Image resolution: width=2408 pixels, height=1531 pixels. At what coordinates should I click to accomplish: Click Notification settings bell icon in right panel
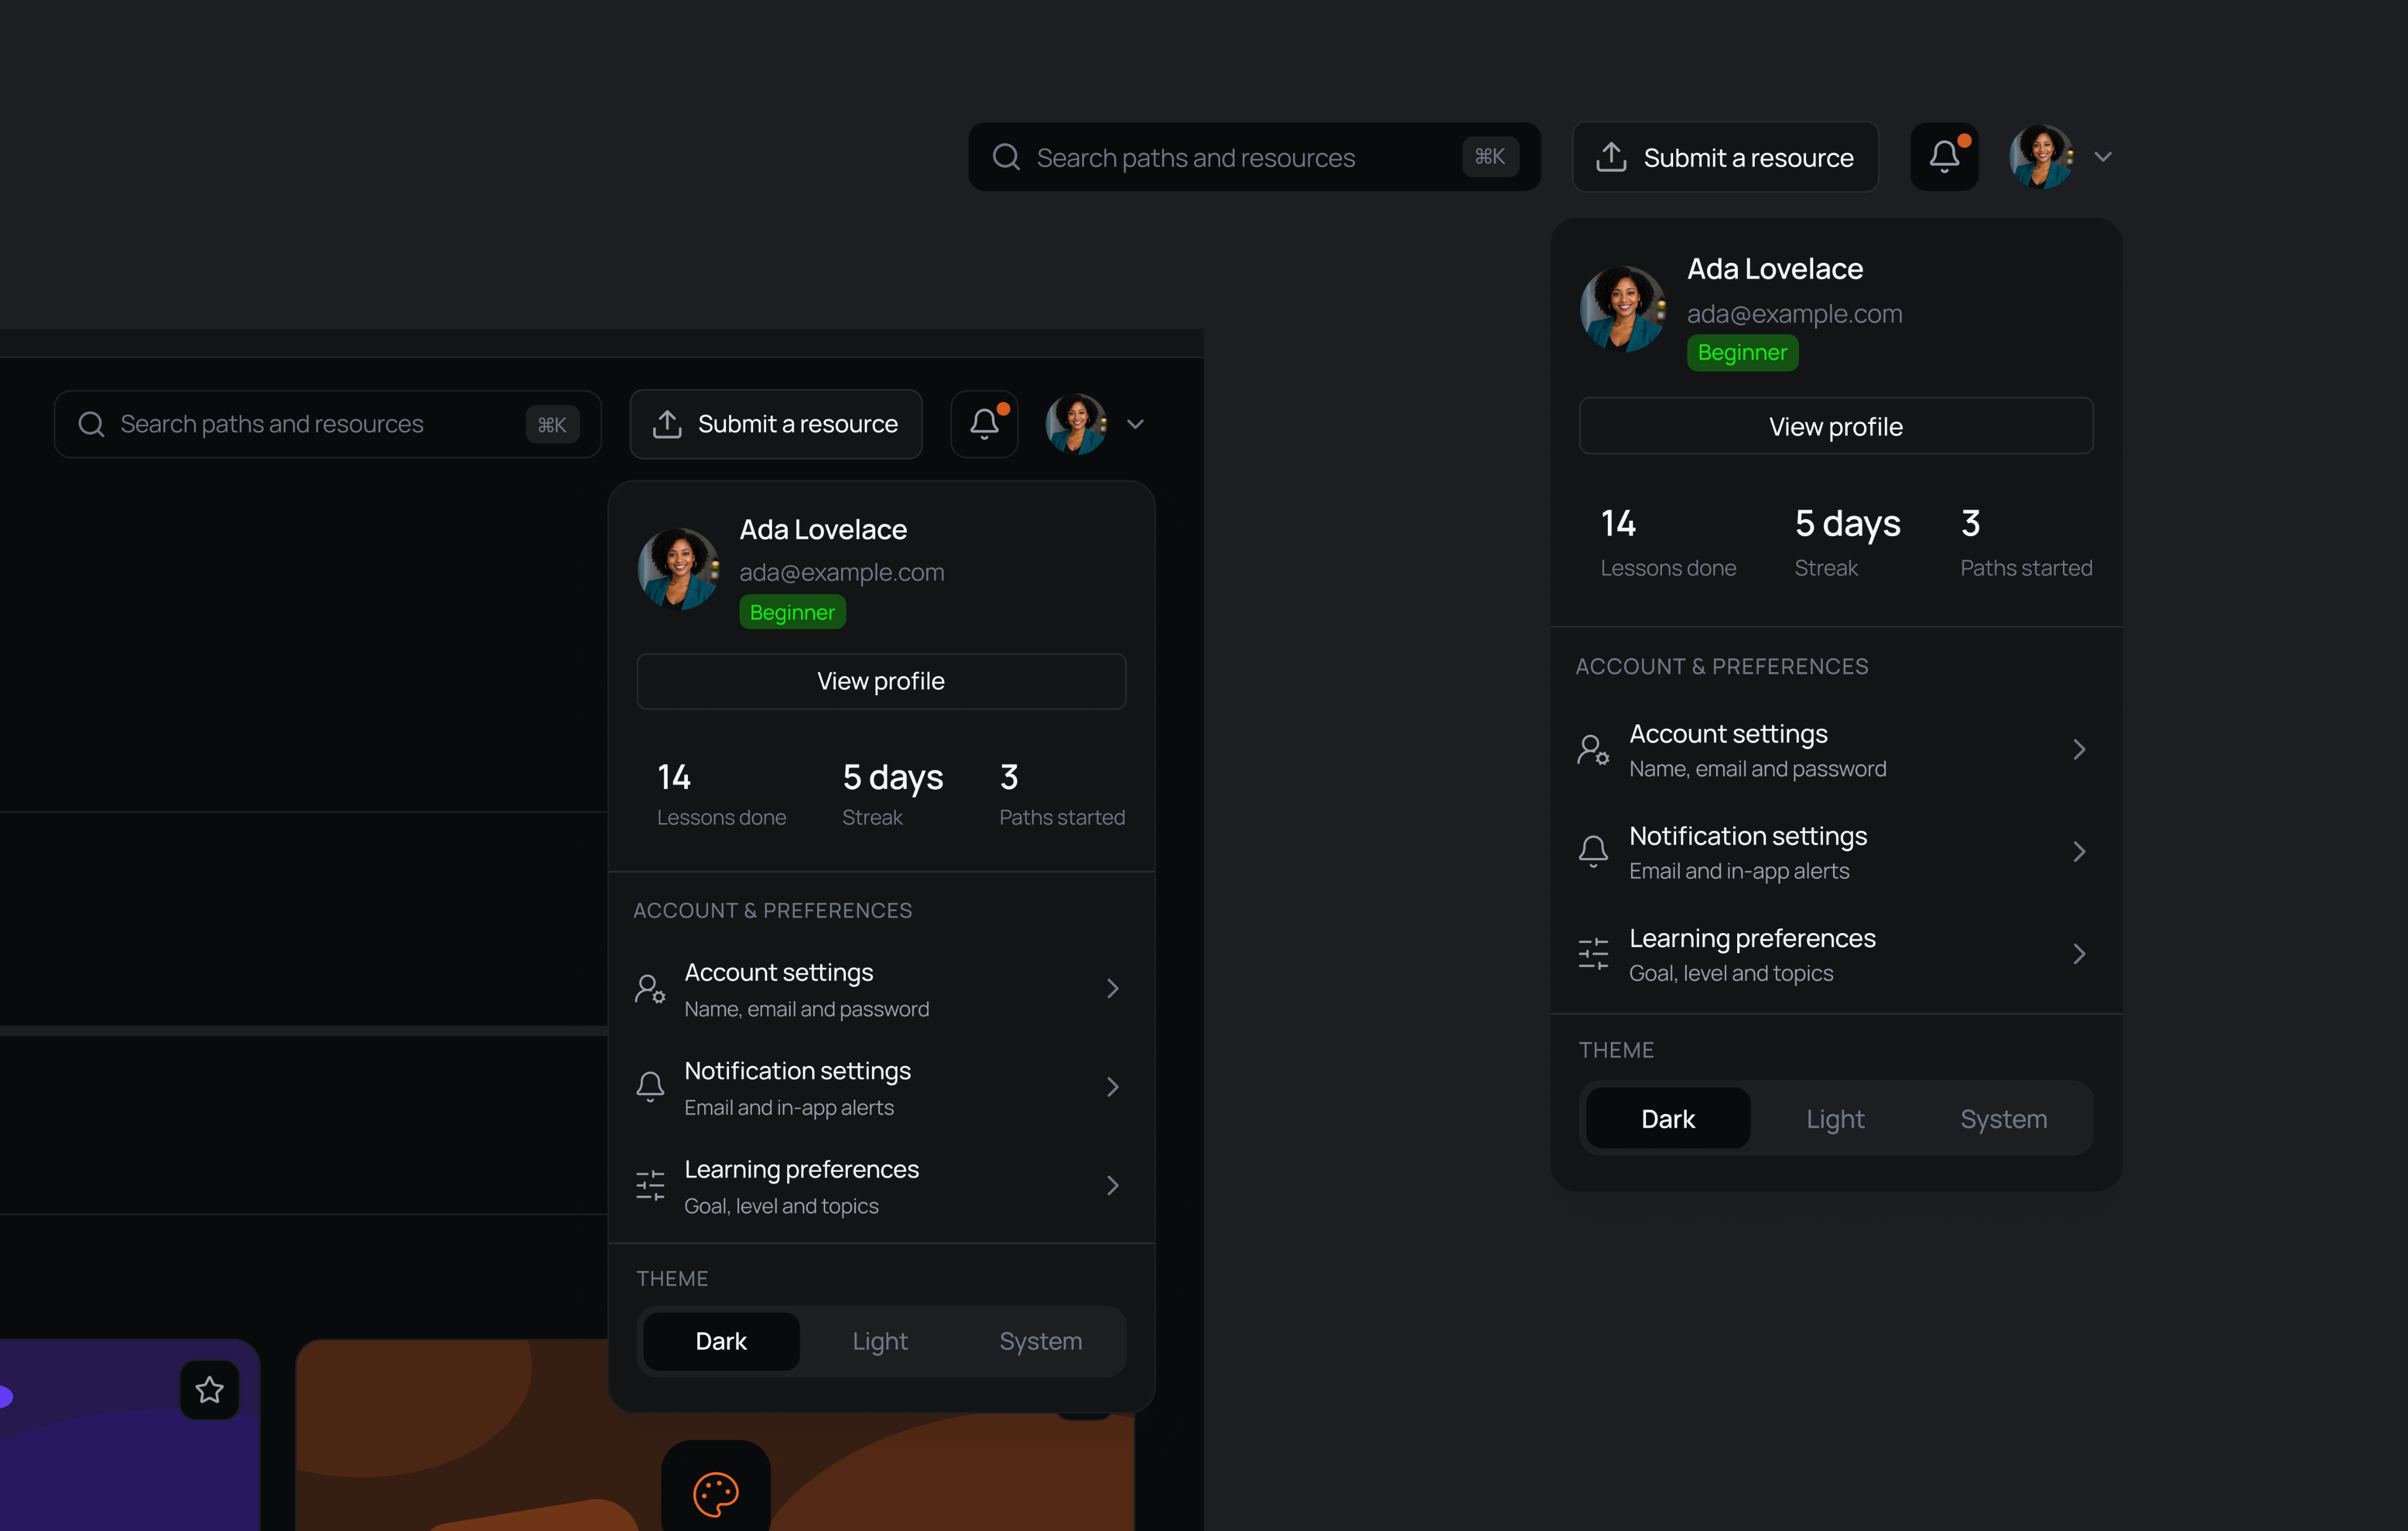click(x=1593, y=851)
